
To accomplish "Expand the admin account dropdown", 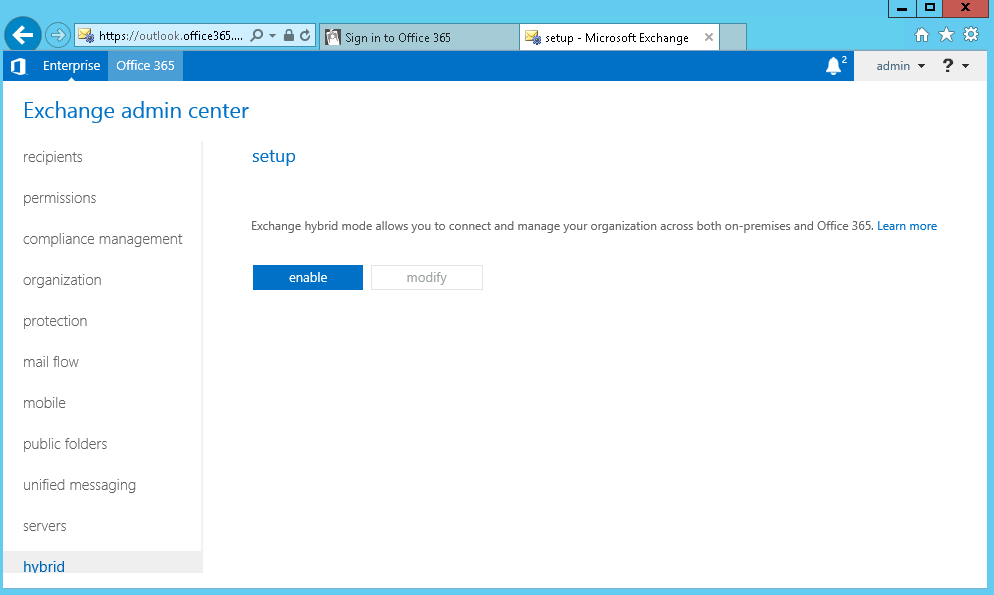I will (x=900, y=66).
